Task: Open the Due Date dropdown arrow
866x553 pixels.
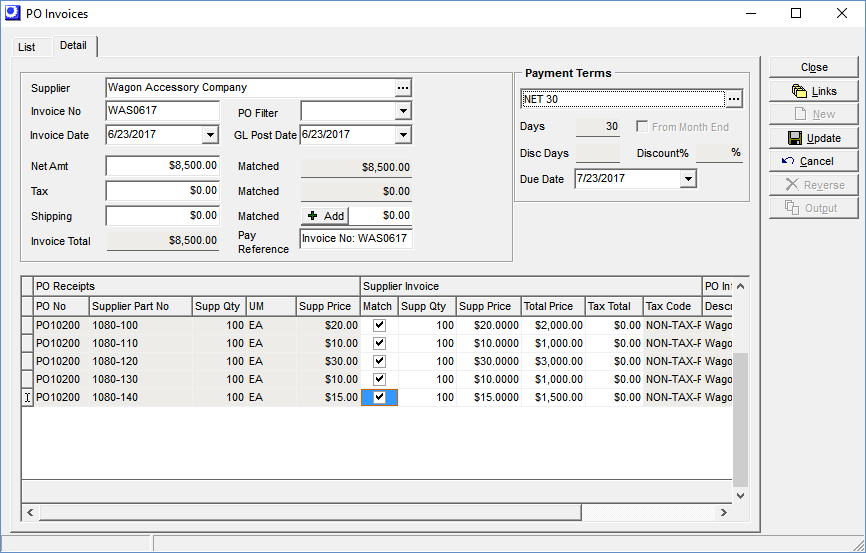Action: click(x=688, y=179)
